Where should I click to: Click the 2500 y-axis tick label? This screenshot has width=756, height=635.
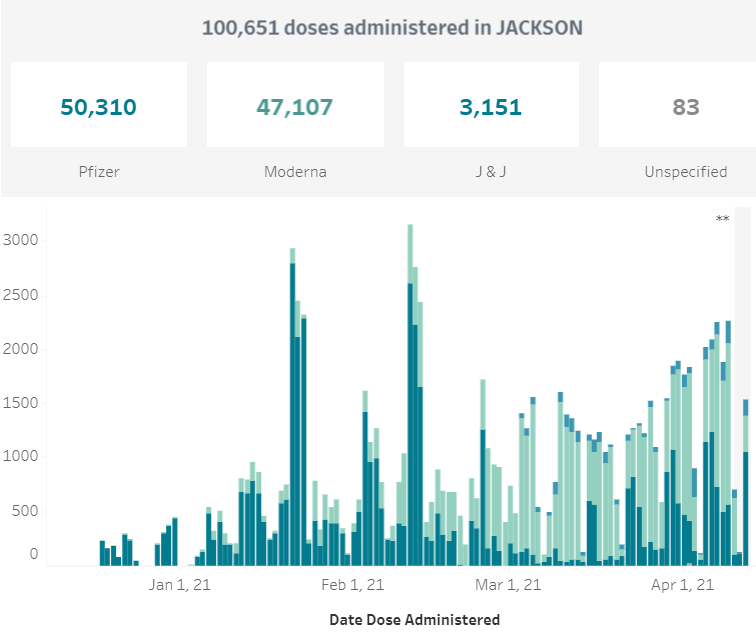pyautogui.click(x=20, y=295)
